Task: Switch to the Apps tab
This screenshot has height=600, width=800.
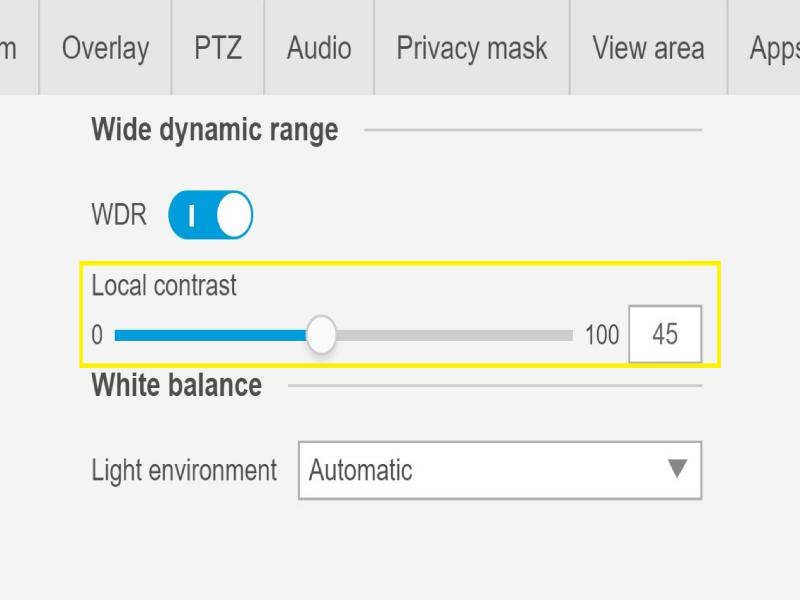Action: (773, 48)
